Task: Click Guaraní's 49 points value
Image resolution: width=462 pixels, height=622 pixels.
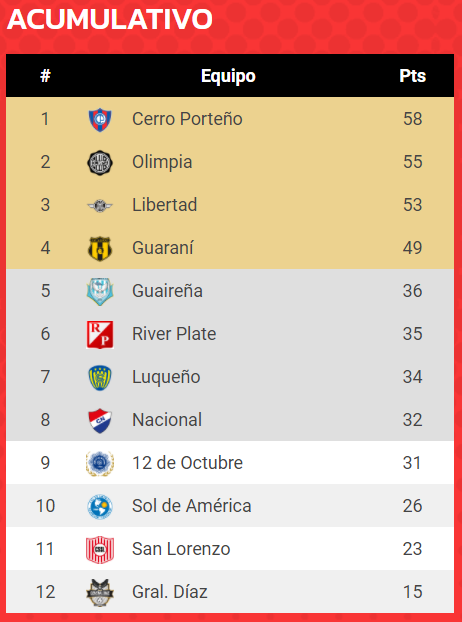Action: click(x=412, y=248)
